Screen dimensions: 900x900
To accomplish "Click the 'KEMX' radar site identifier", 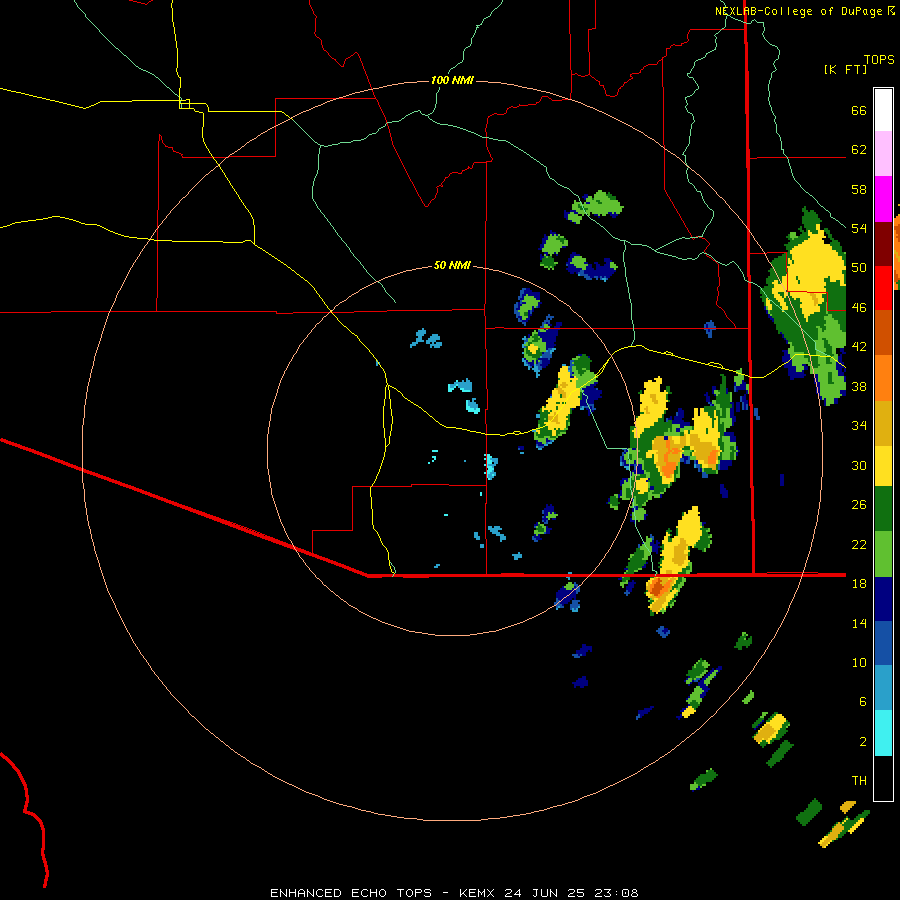I will coord(479,893).
